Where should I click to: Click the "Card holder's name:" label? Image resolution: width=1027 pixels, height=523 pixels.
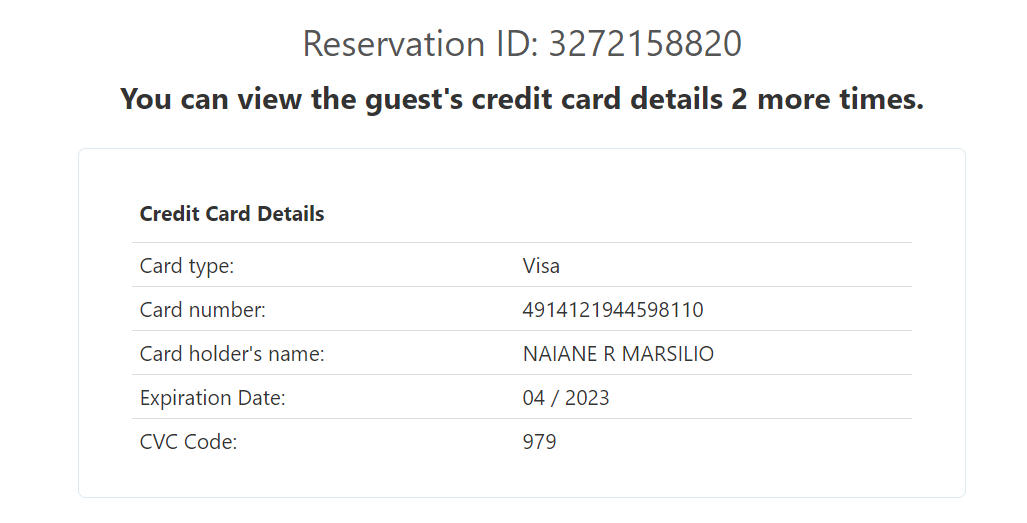pos(232,354)
